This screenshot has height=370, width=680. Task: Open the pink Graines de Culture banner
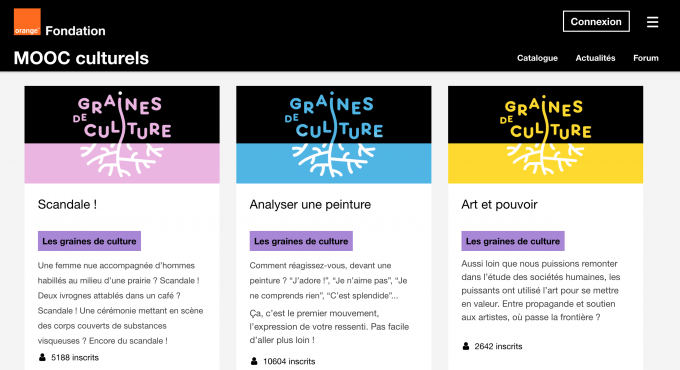[122, 134]
